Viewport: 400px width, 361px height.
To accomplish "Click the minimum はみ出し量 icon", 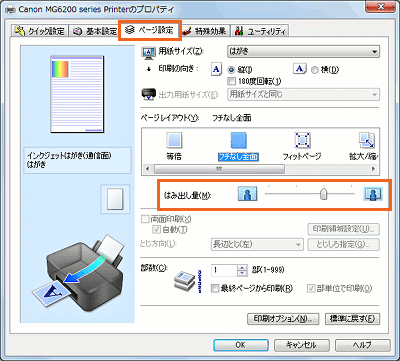I will (247, 194).
